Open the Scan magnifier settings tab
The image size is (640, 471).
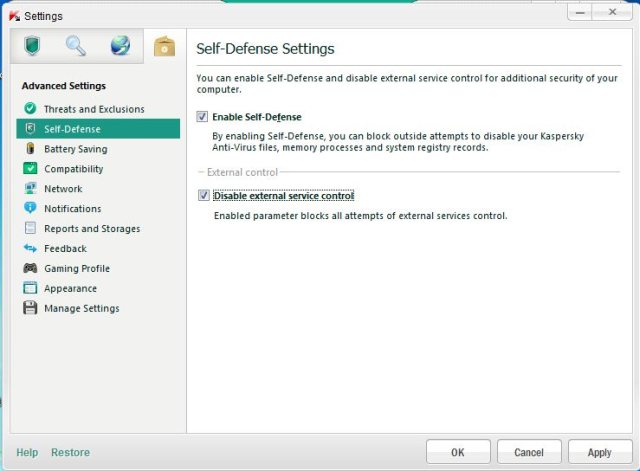75,45
